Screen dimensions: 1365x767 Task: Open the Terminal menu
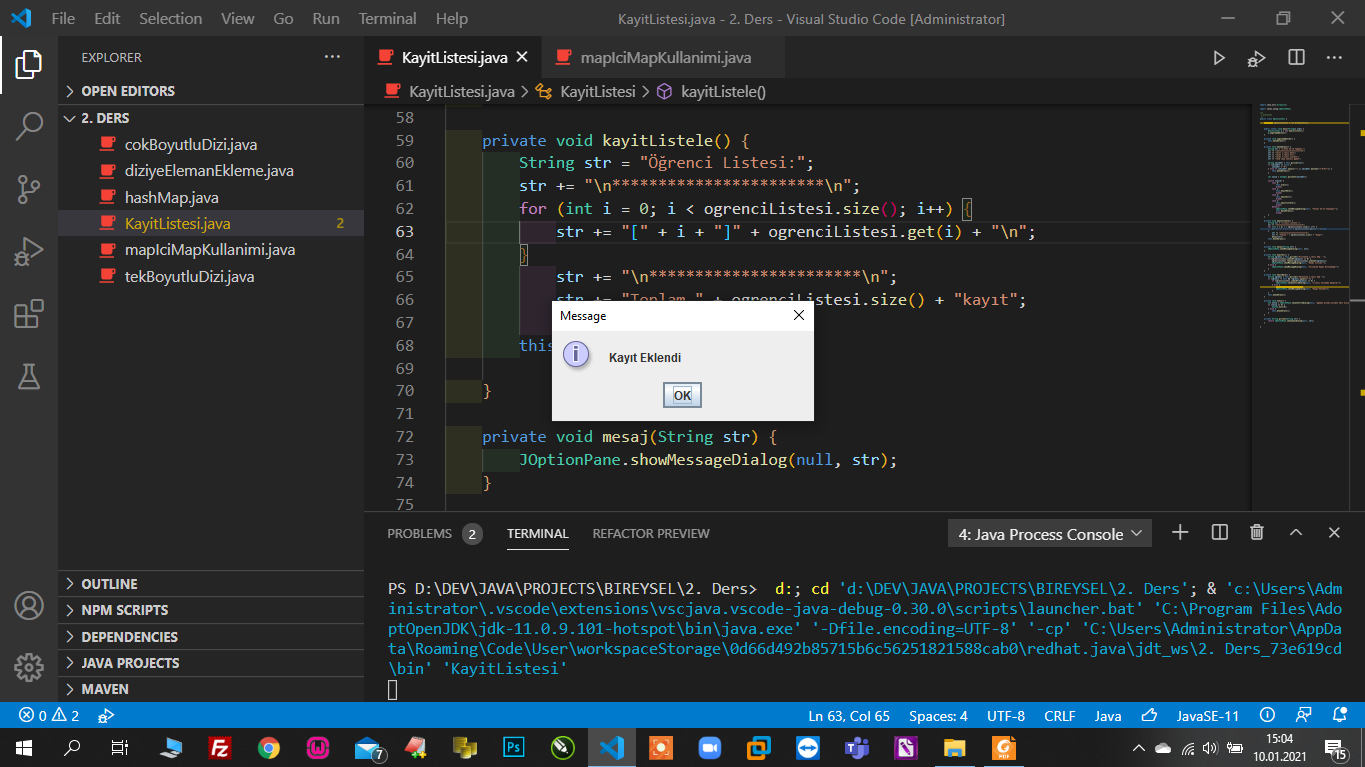click(x=387, y=18)
